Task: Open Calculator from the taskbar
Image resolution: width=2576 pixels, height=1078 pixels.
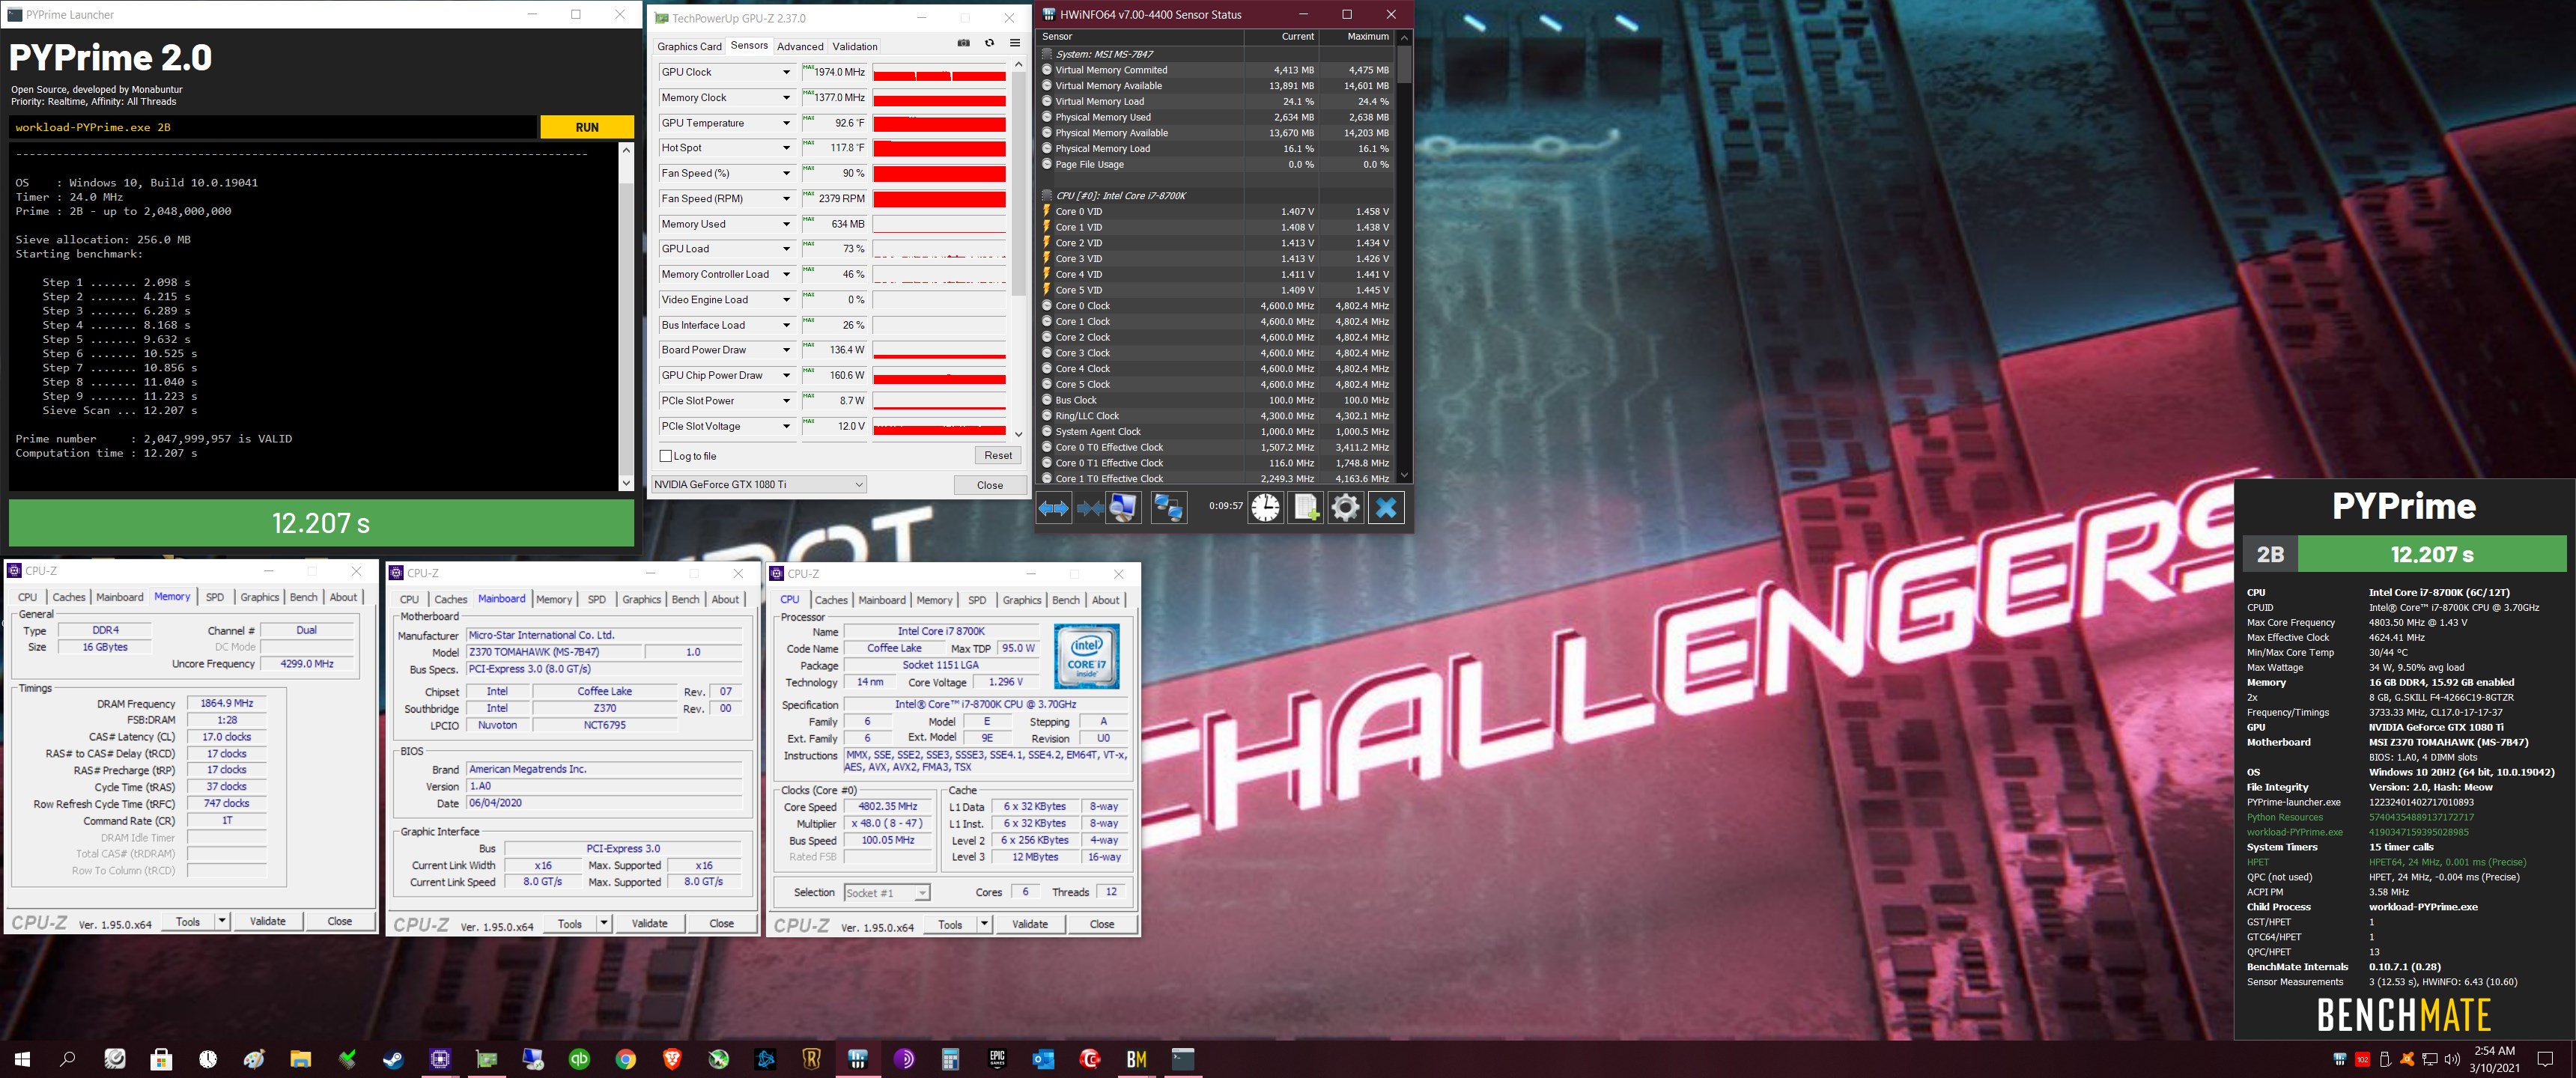Action: pyautogui.click(x=950, y=1058)
